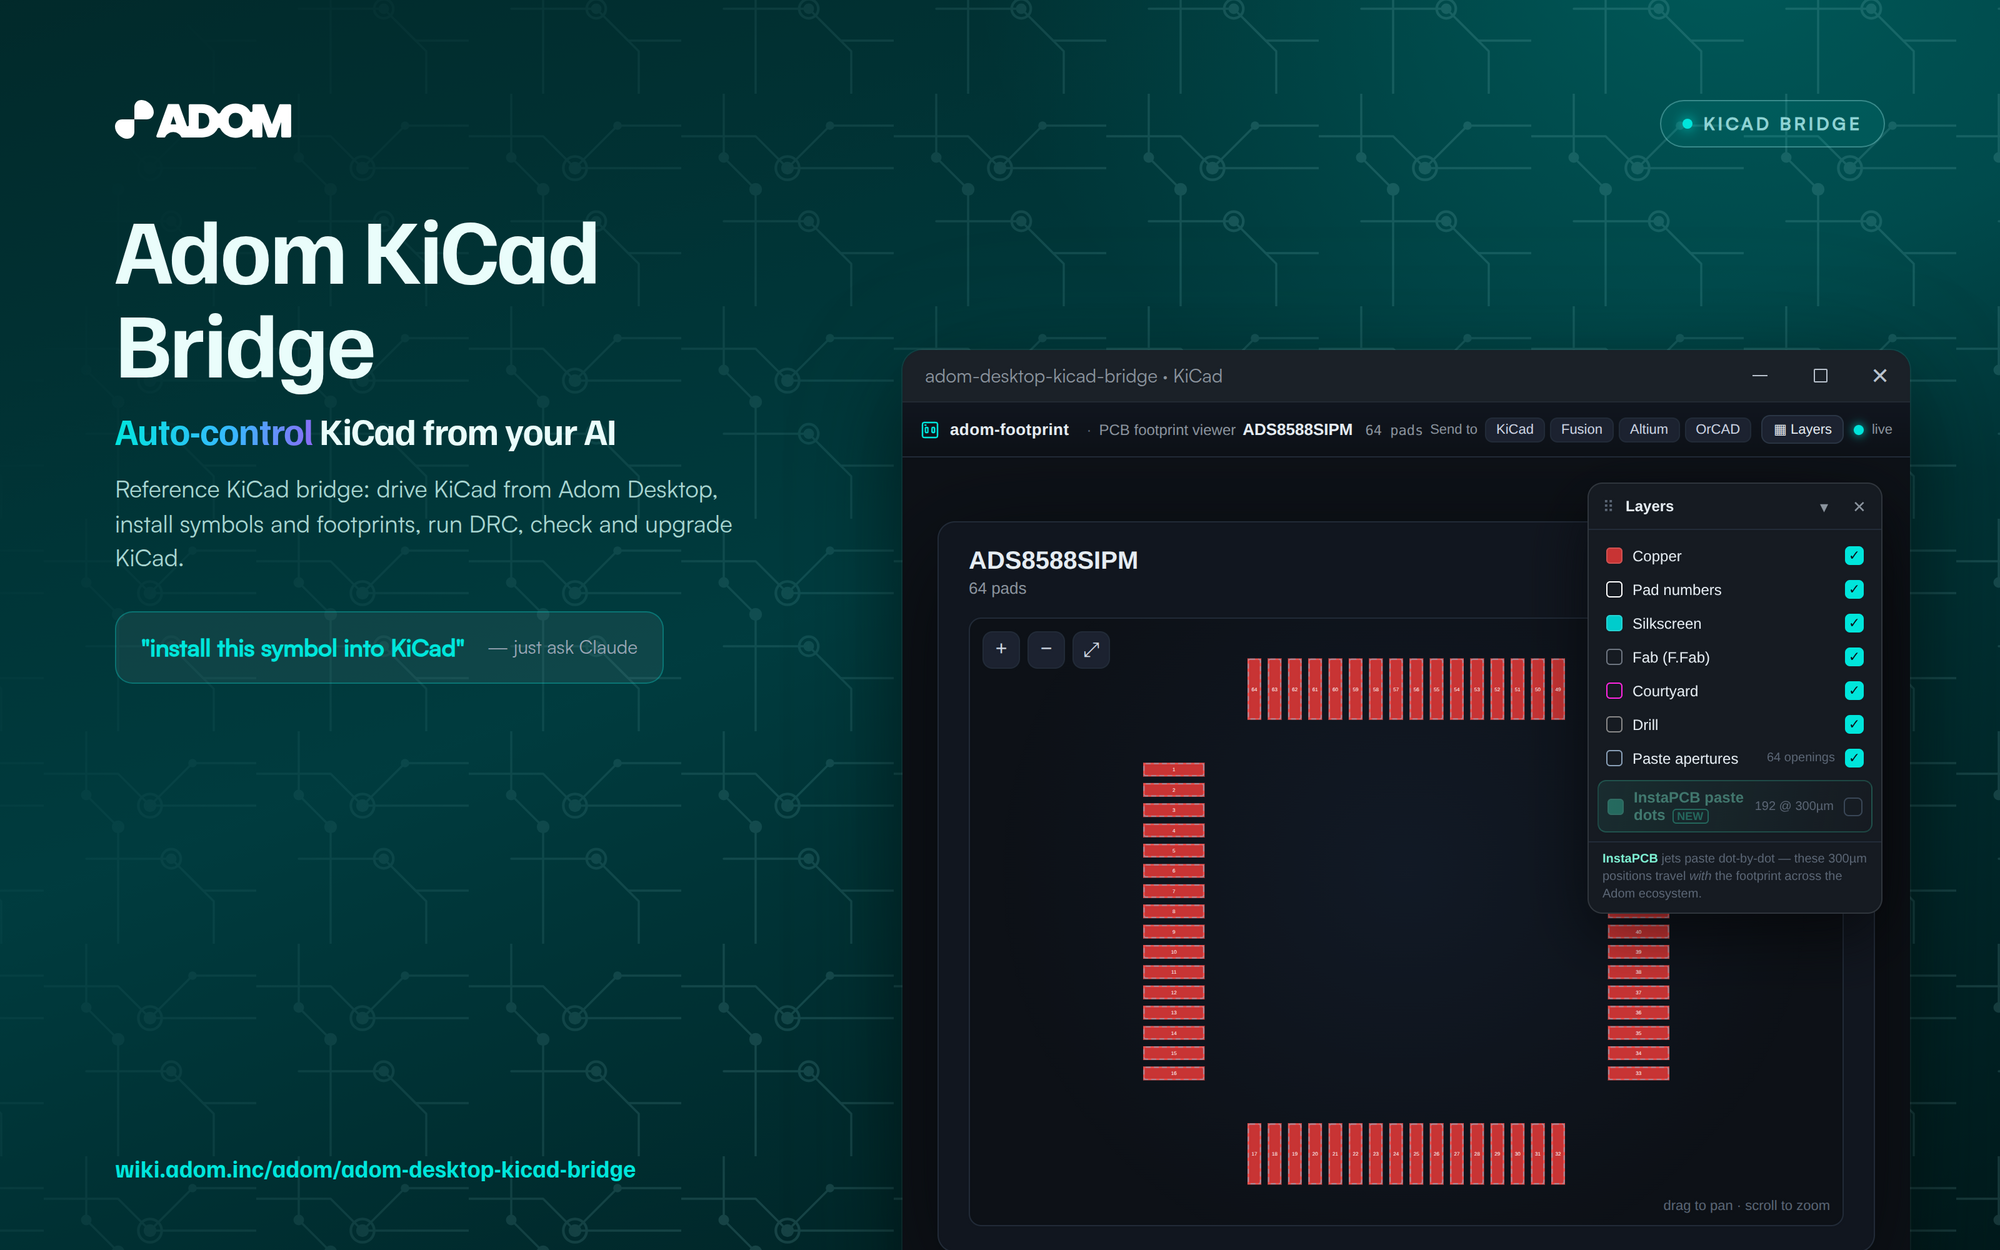Click the ADS8588SIPM part name in toolbar

1297,430
